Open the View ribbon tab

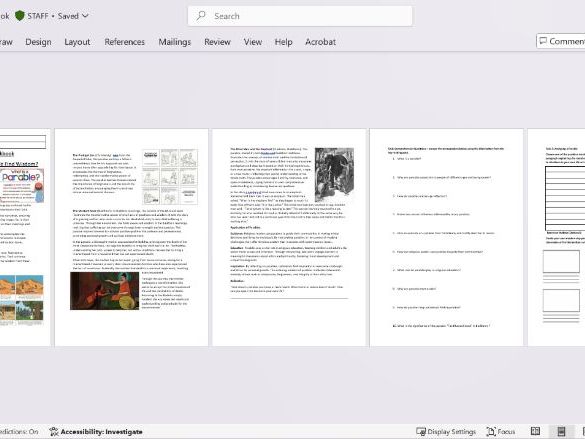tap(253, 42)
